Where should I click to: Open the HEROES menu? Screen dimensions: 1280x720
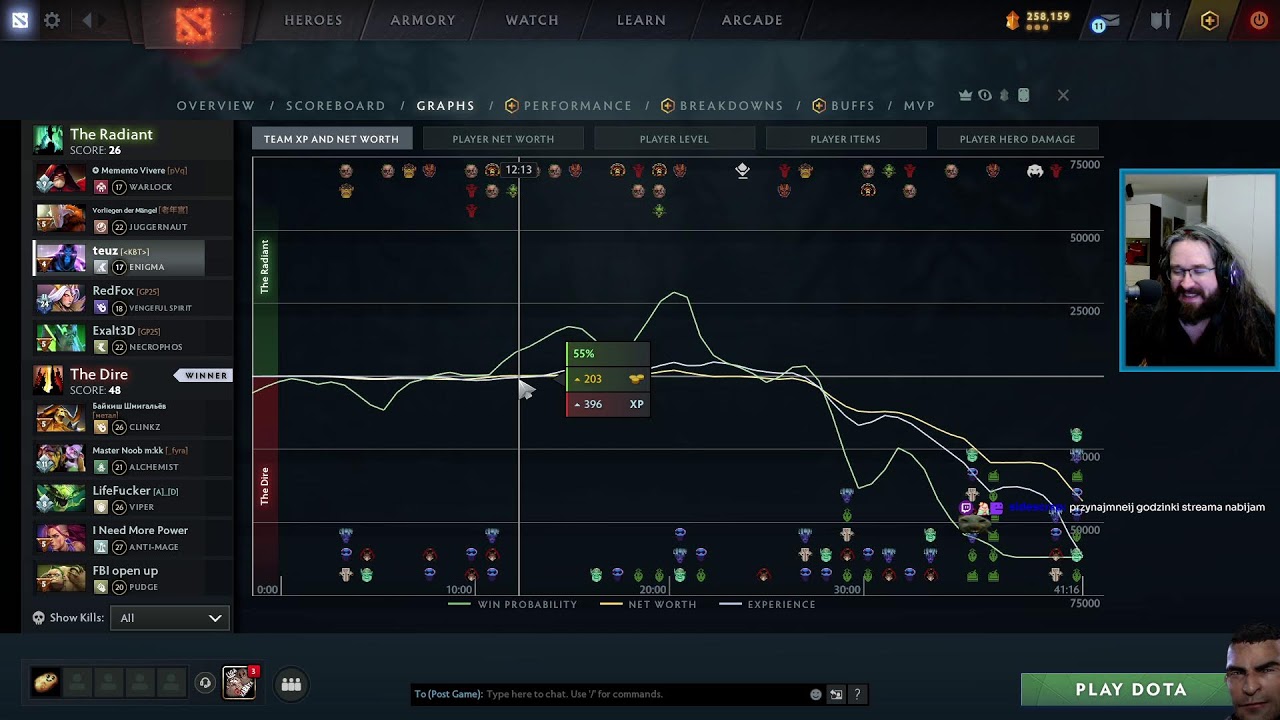point(313,20)
